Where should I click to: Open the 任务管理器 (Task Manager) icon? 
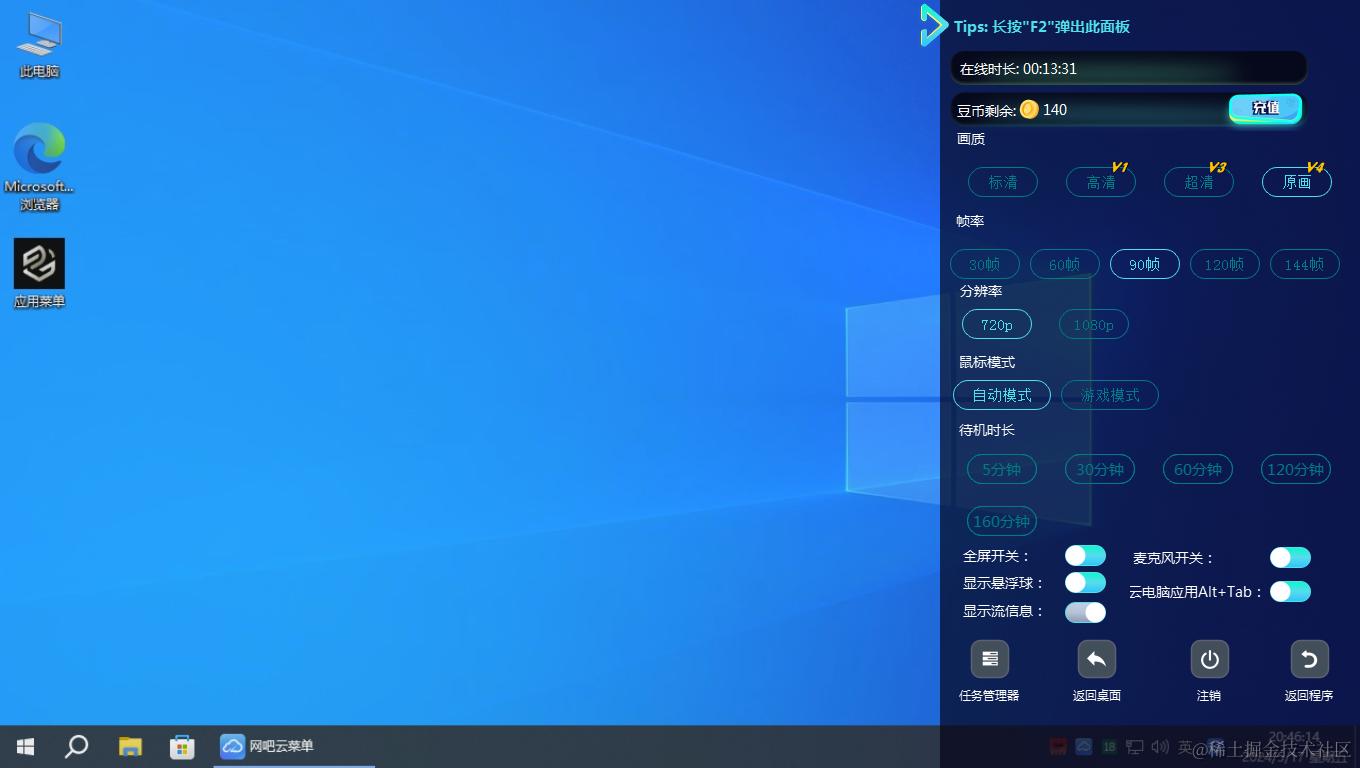click(989, 658)
